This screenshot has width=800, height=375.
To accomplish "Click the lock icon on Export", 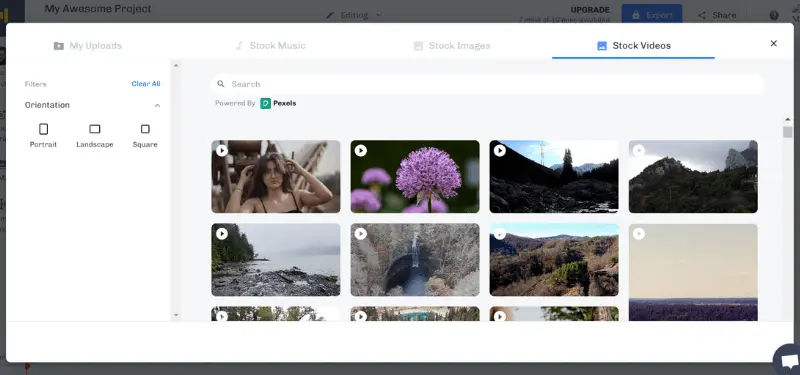I will [x=636, y=15].
